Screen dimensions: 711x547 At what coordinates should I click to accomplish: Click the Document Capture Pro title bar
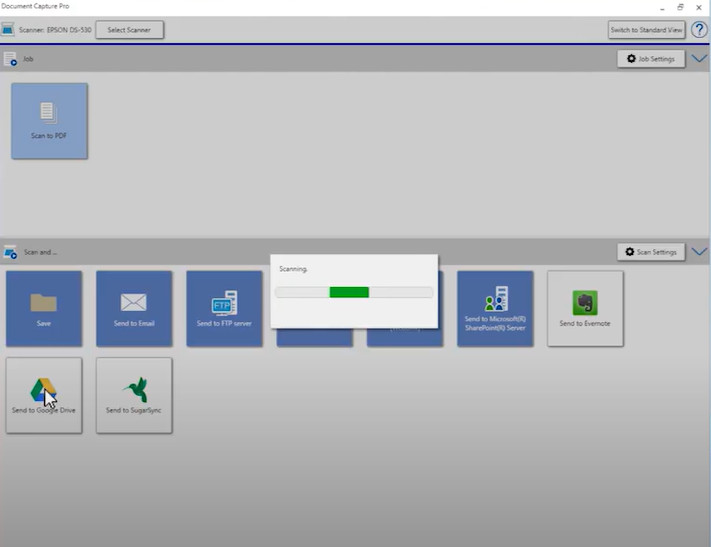point(300,6)
